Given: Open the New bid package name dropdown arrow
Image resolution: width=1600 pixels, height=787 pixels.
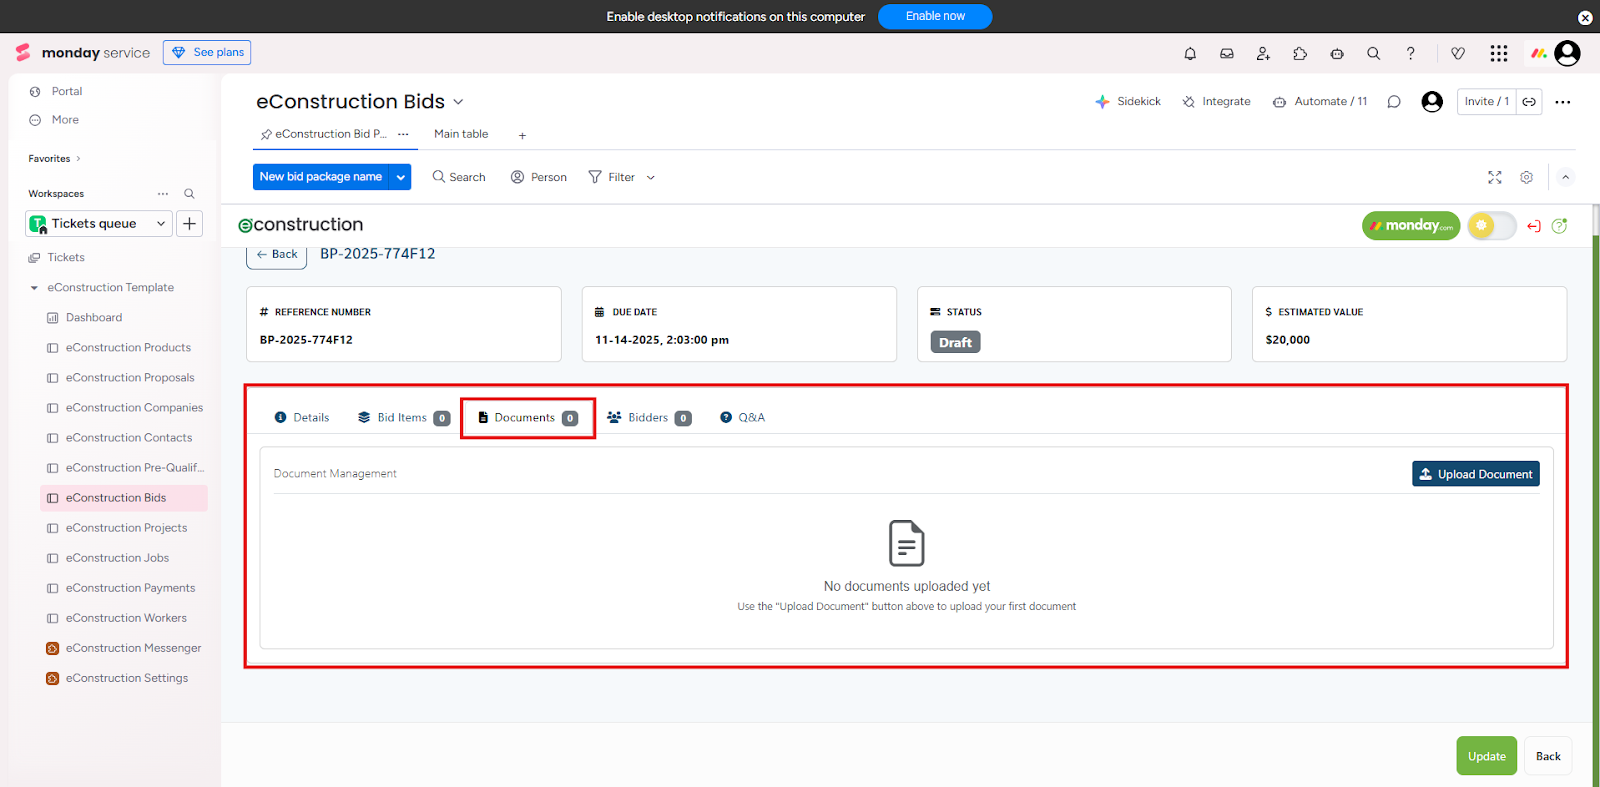Looking at the screenshot, I should 400,177.
